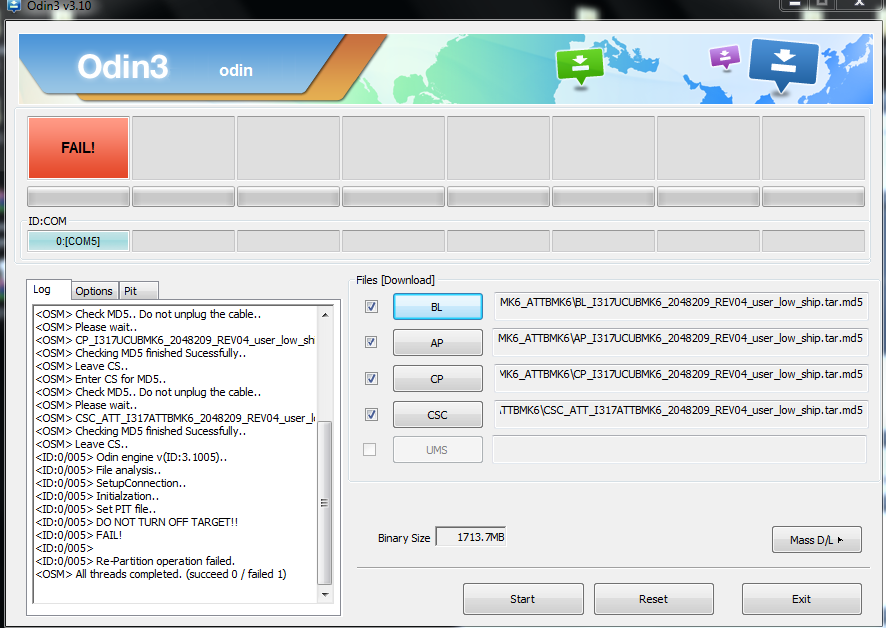Click the CP file path field

pyautogui.click(x=680, y=379)
